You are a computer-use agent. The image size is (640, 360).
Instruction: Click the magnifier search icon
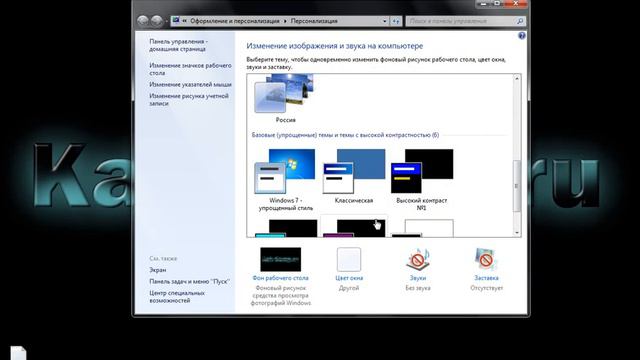tap(520, 21)
